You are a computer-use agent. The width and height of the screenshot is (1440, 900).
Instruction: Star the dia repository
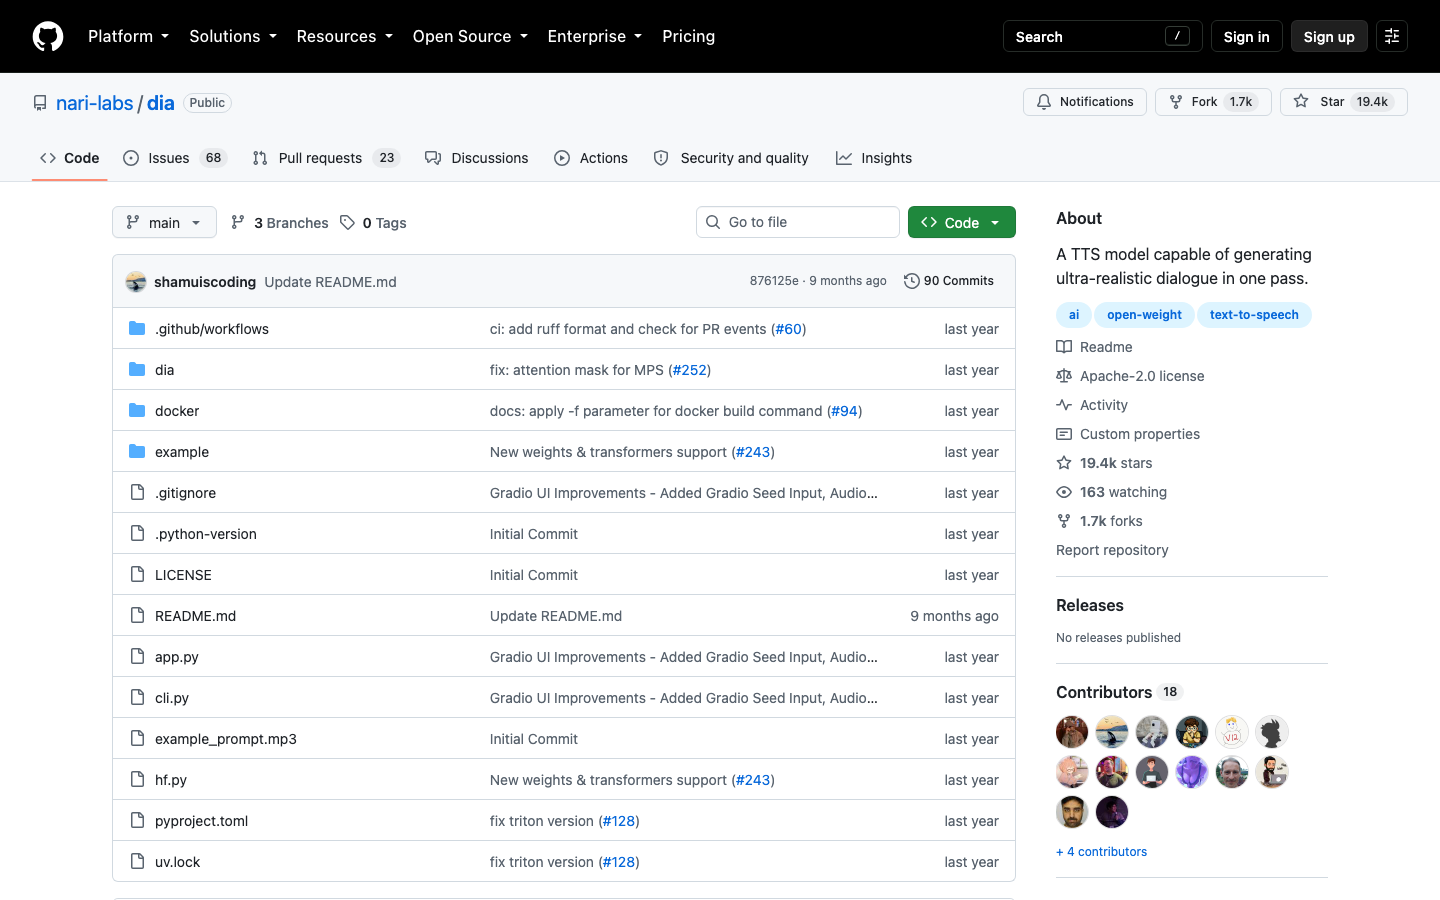coord(1343,102)
